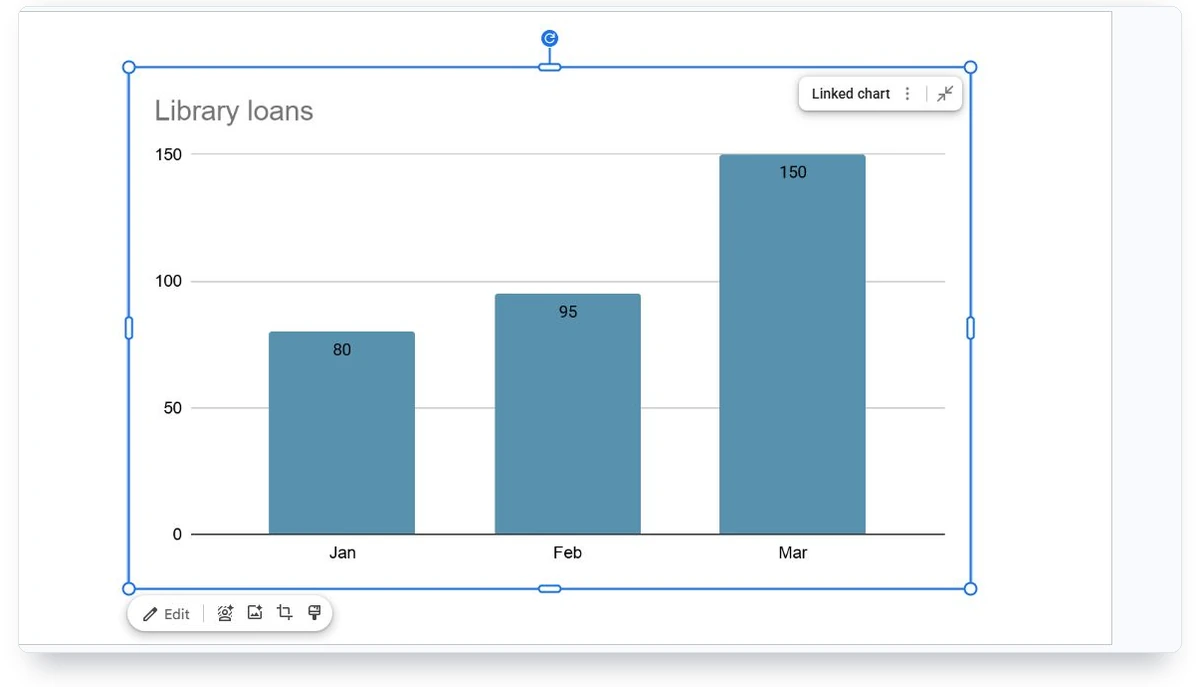Click the top-middle edge selection handle
This screenshot has width=1200, height=687.
(x=549, y=67)
